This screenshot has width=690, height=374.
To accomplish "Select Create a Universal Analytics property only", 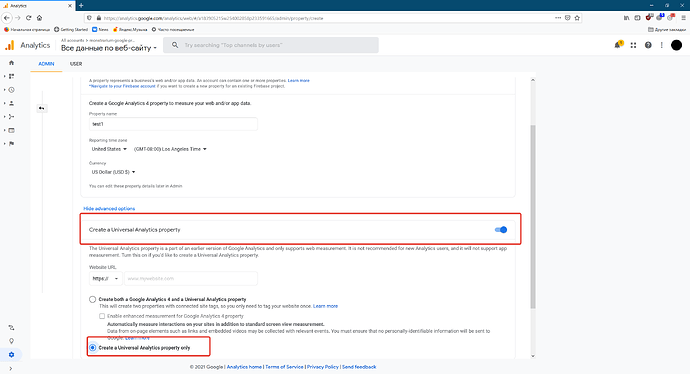I will (x=92, y=348).
